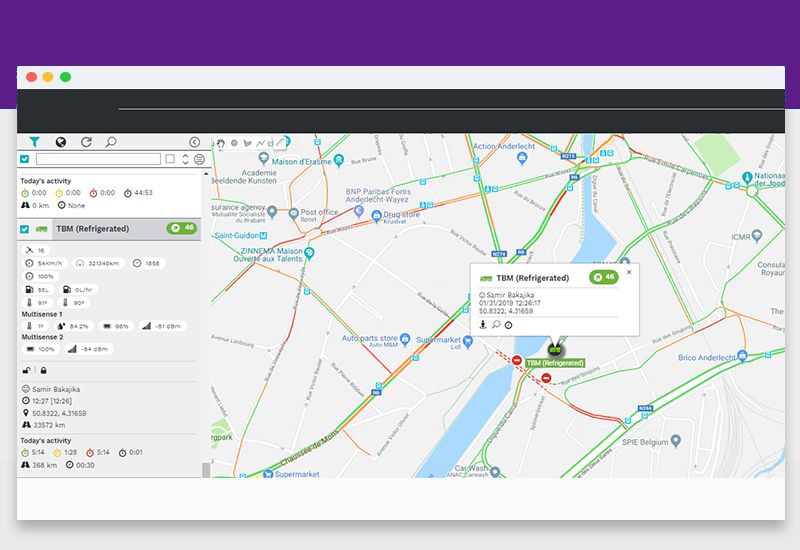Close the TBM (Refrigerated) map popup
The width and height of the screenshot is (800, 550).
pos(629,272)
